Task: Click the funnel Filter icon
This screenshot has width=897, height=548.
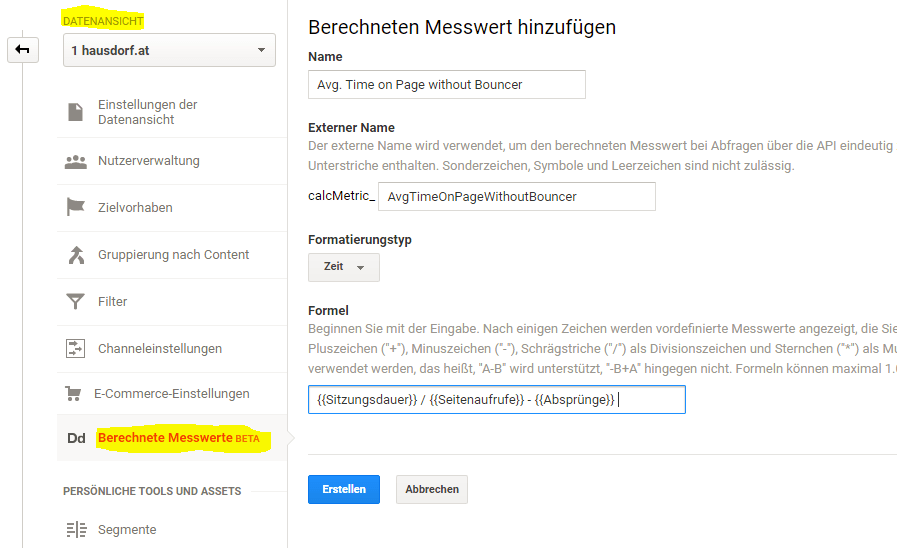Action: (x=75, y=302)
